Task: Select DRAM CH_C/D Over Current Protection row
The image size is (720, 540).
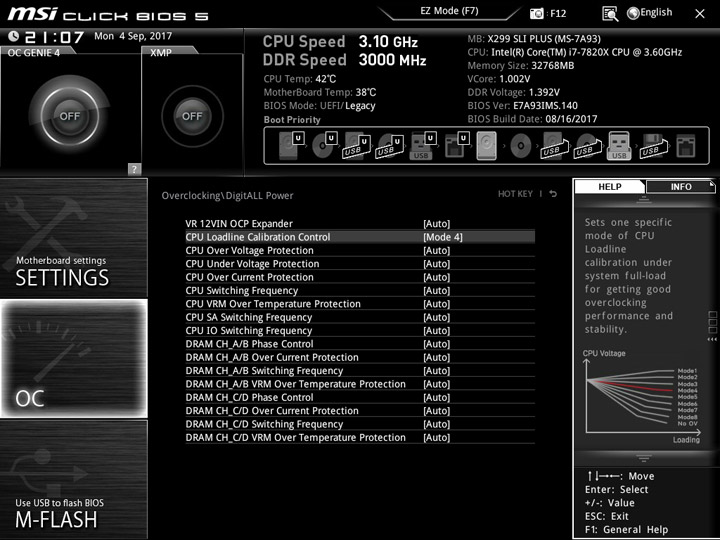Action: pyautogui.click(x=360, y=411)
